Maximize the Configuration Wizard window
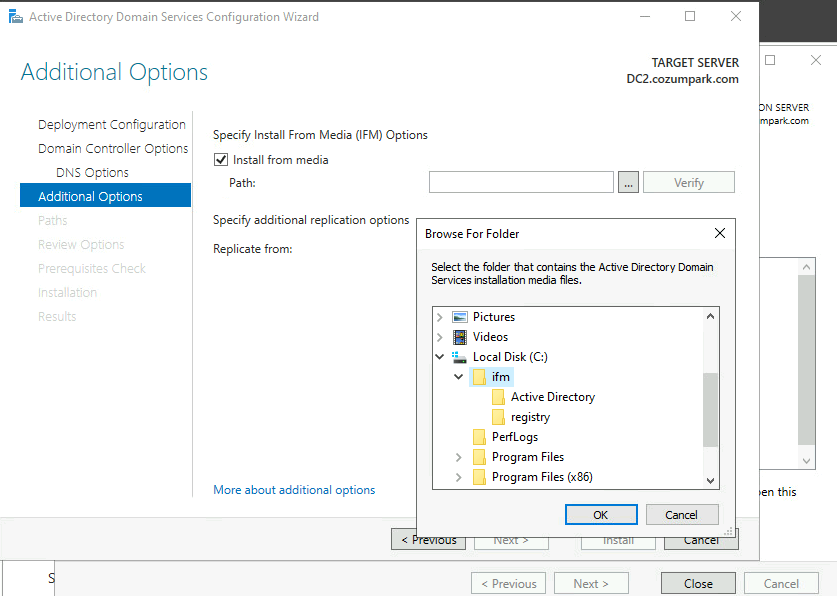Screen dimensions: 837x596 click(690, 17)
